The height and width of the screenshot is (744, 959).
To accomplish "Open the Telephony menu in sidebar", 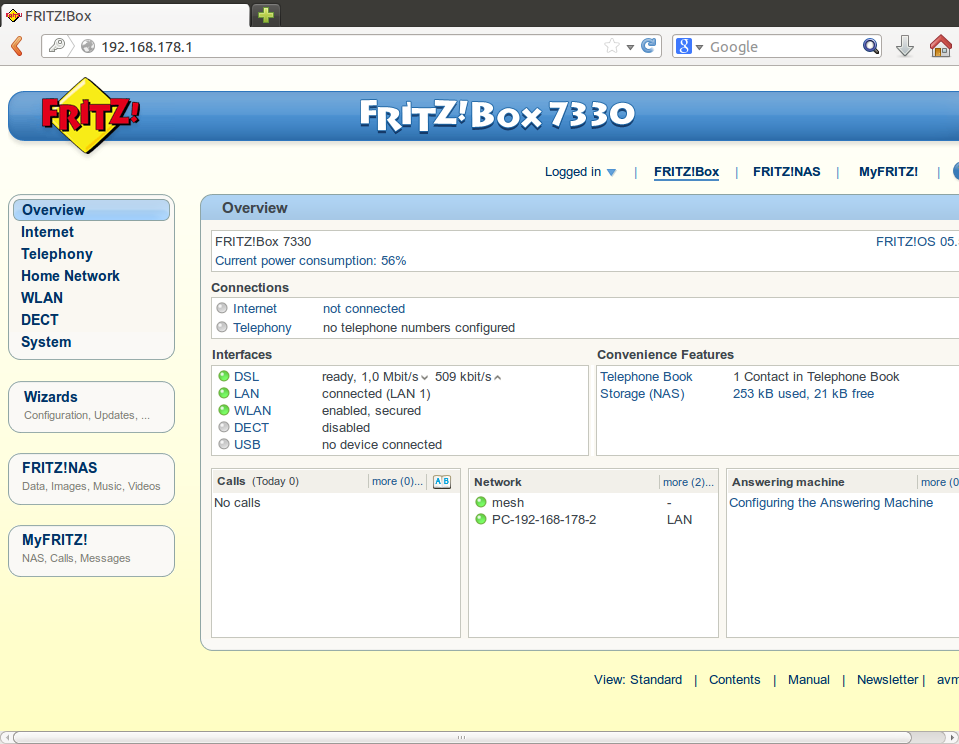I will coord(57,254).
